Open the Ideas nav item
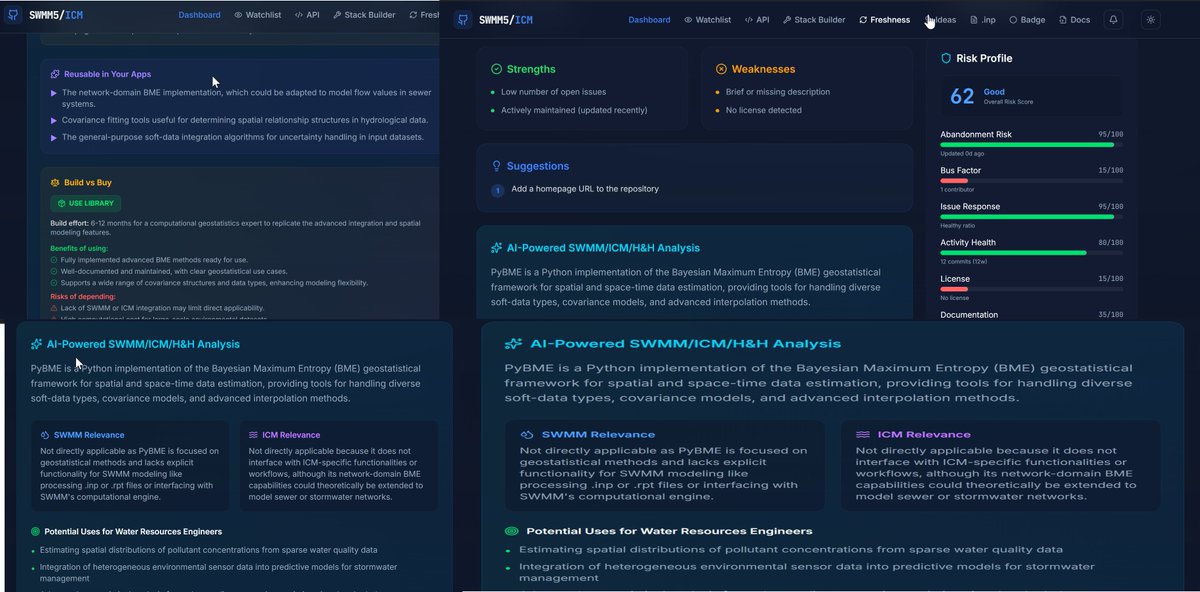This screenshot has height=592, width=1200. tap(940, 19)
